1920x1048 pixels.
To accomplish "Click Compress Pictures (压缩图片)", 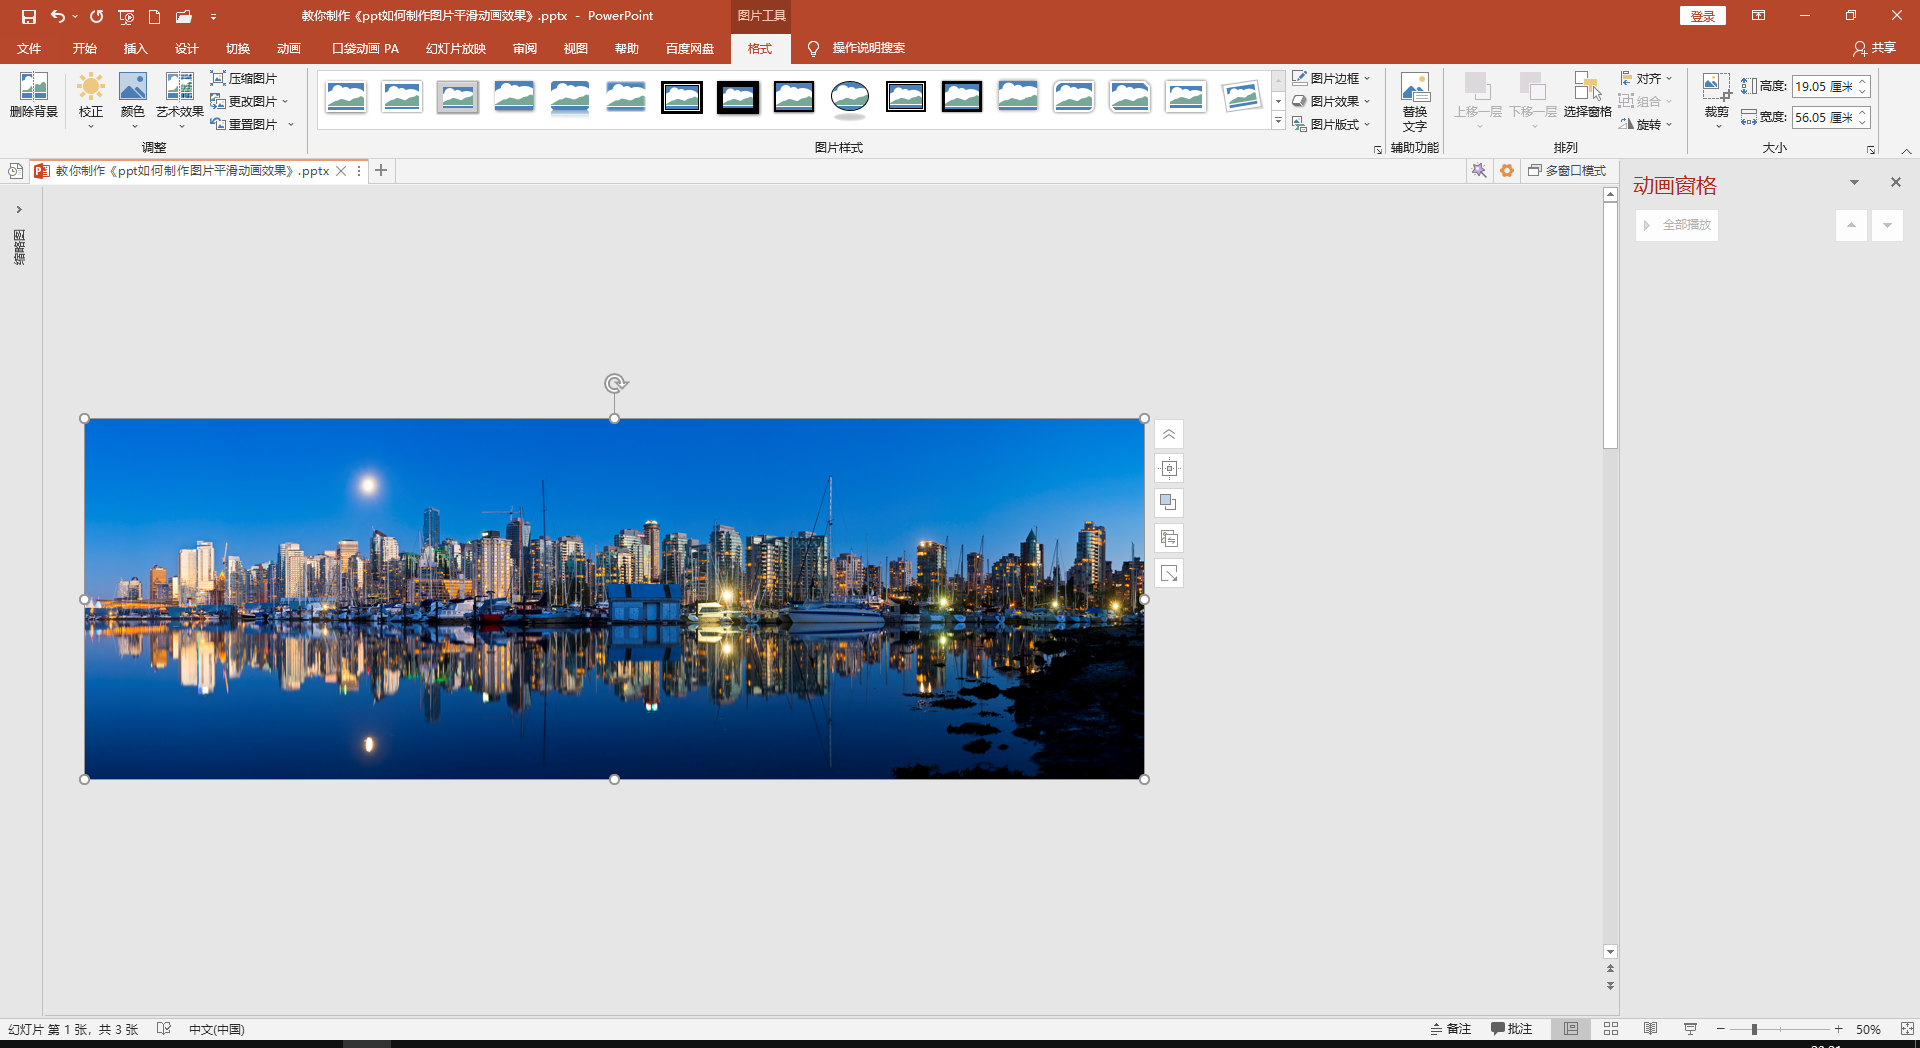I will click(244, 78).
